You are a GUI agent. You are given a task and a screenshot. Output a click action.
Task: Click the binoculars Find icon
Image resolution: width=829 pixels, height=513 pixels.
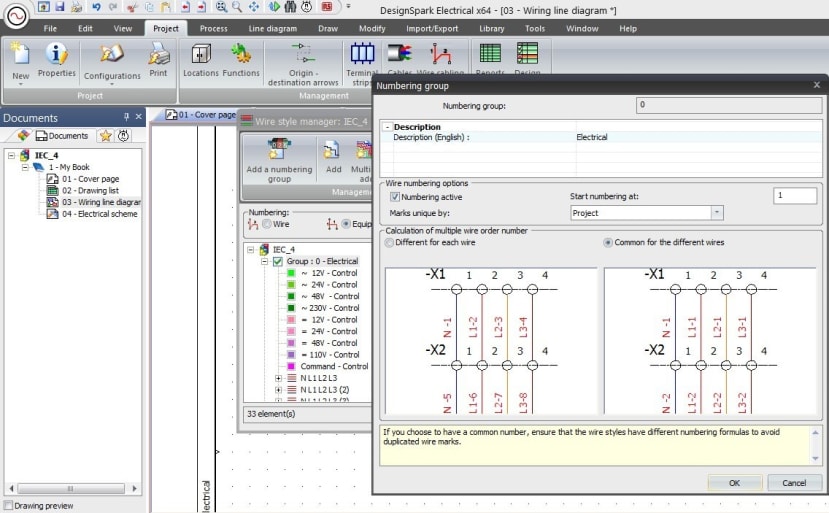[290, 7]
